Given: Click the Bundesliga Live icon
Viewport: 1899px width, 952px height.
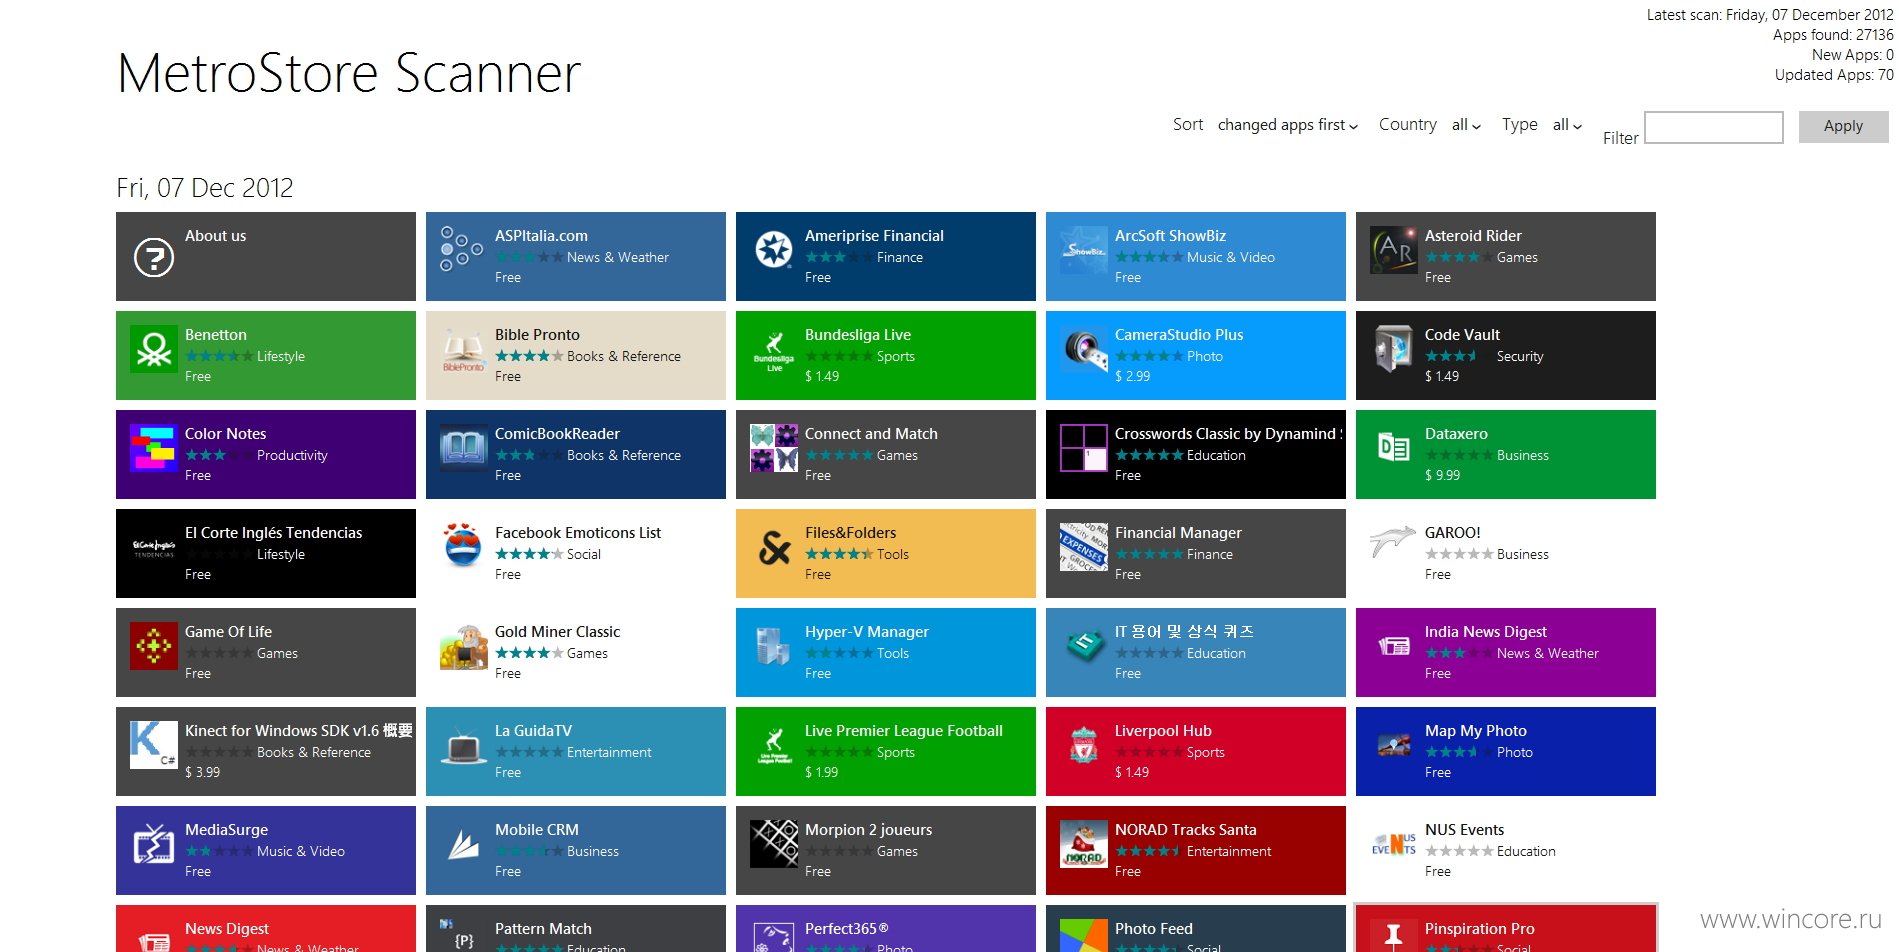Looking at the screenshot, I should (774, 351).
